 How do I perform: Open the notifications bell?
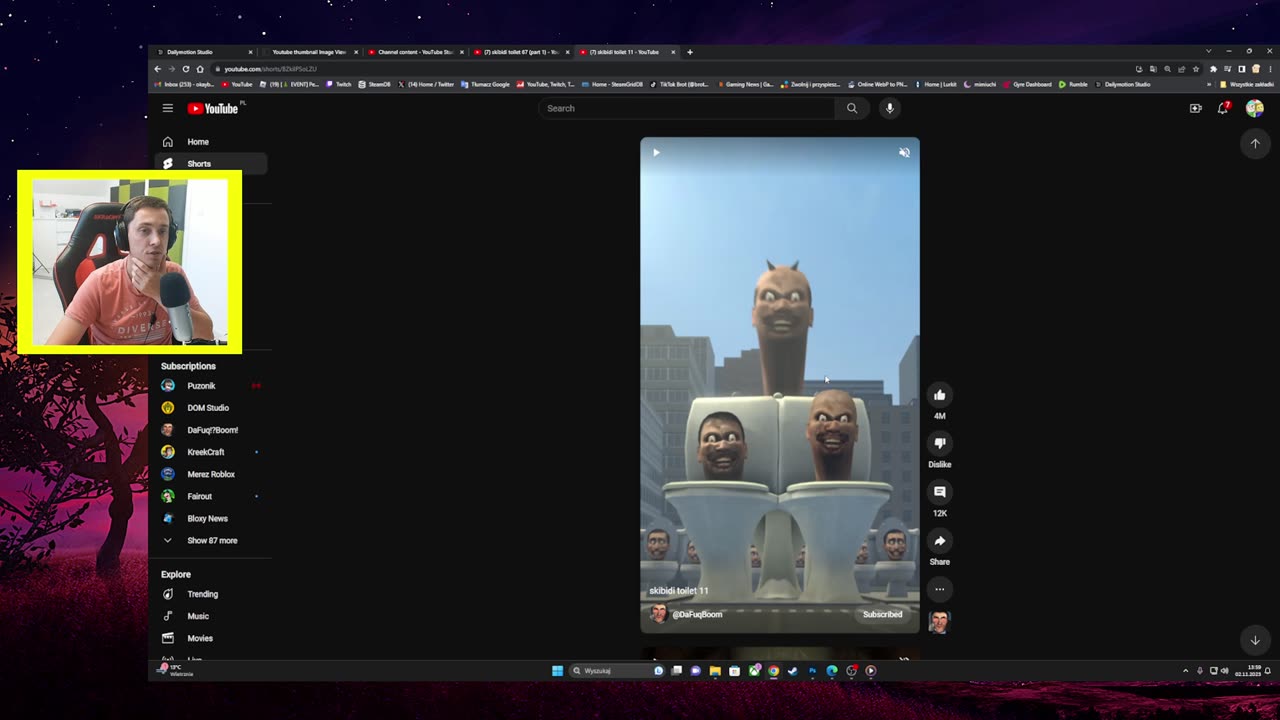pyautogui.click(x=1223, y=108)
